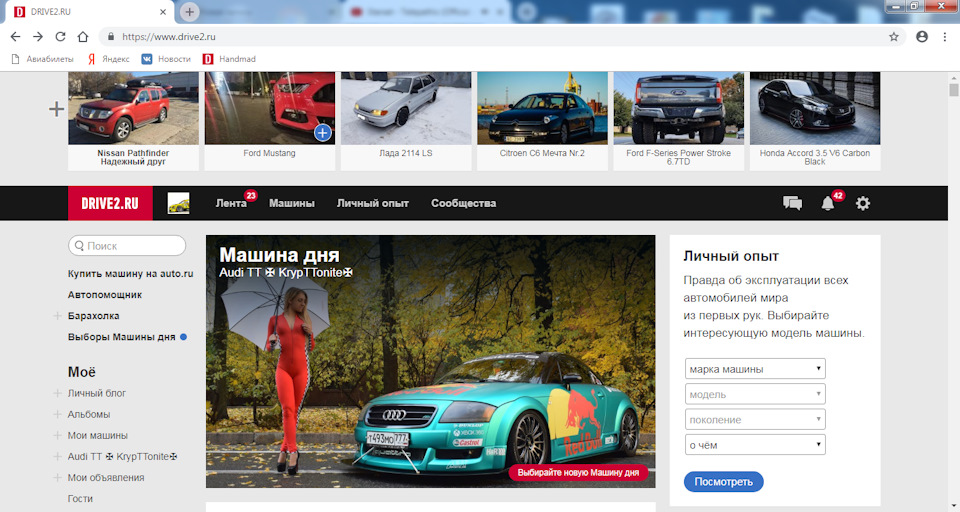Expand the plus next to Мои машины

(57, 435)
